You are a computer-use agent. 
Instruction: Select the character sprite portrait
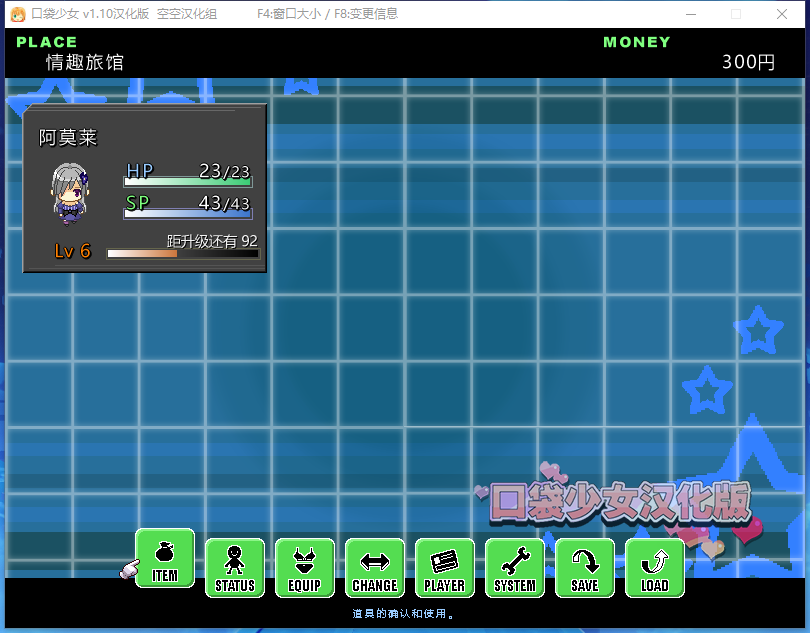pos(70,194)
